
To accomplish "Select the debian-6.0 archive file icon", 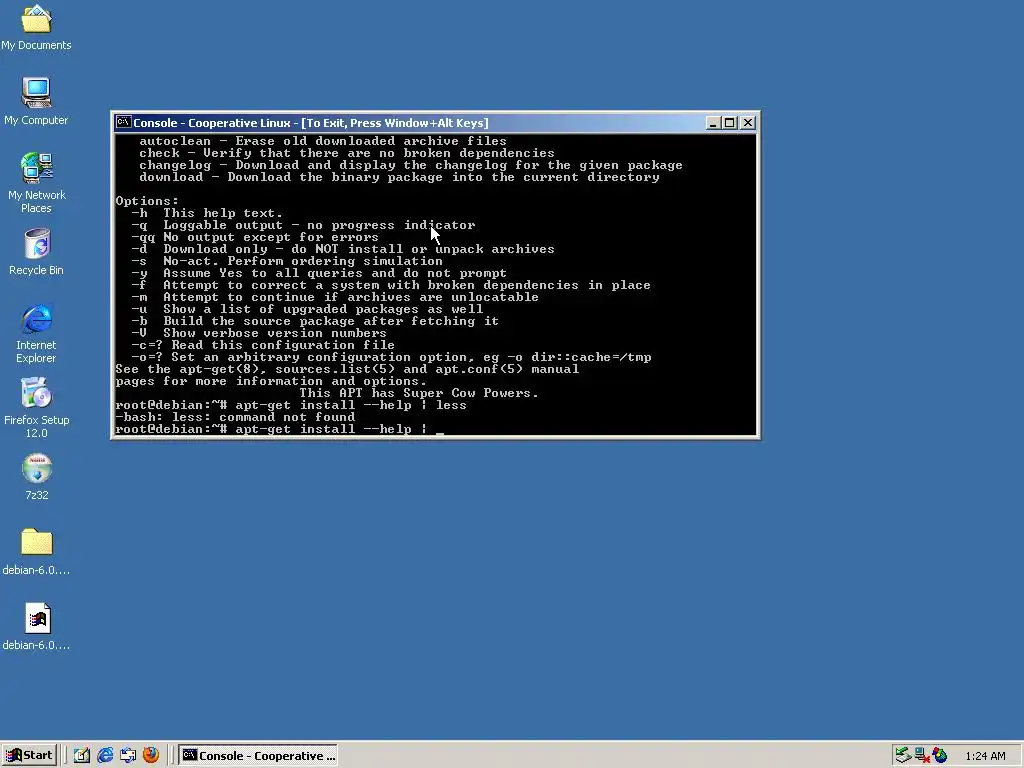I will coord(36,627).
